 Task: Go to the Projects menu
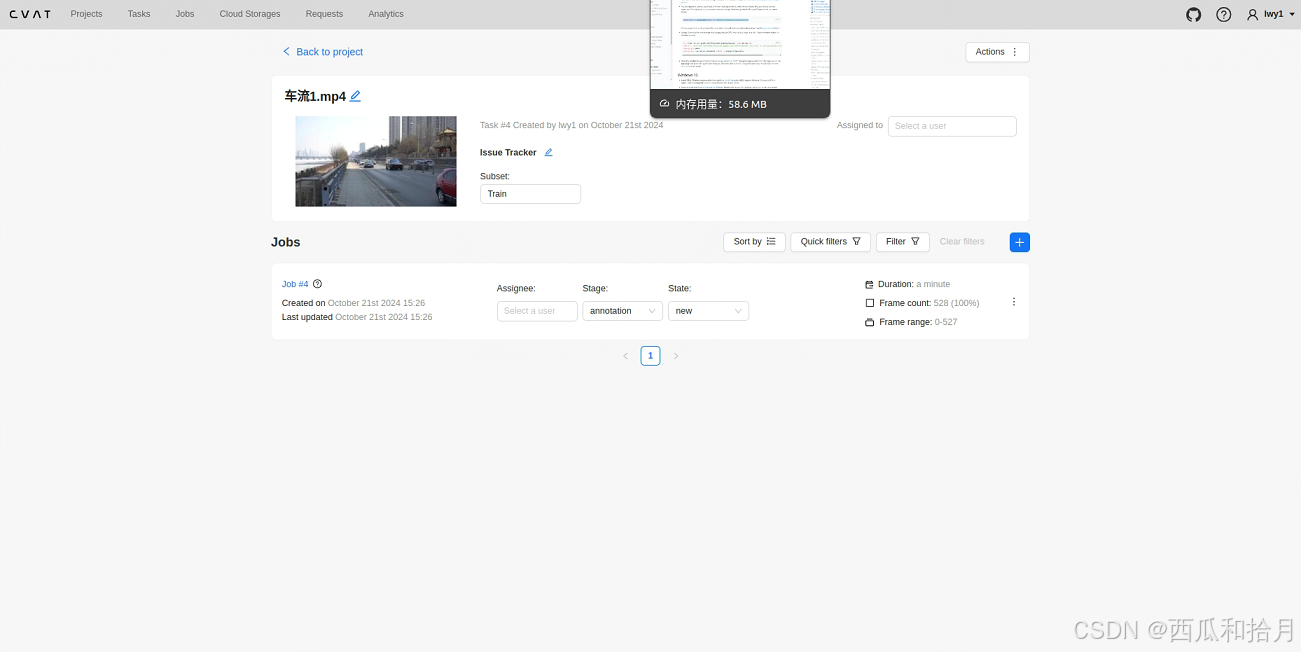[86, 14]
